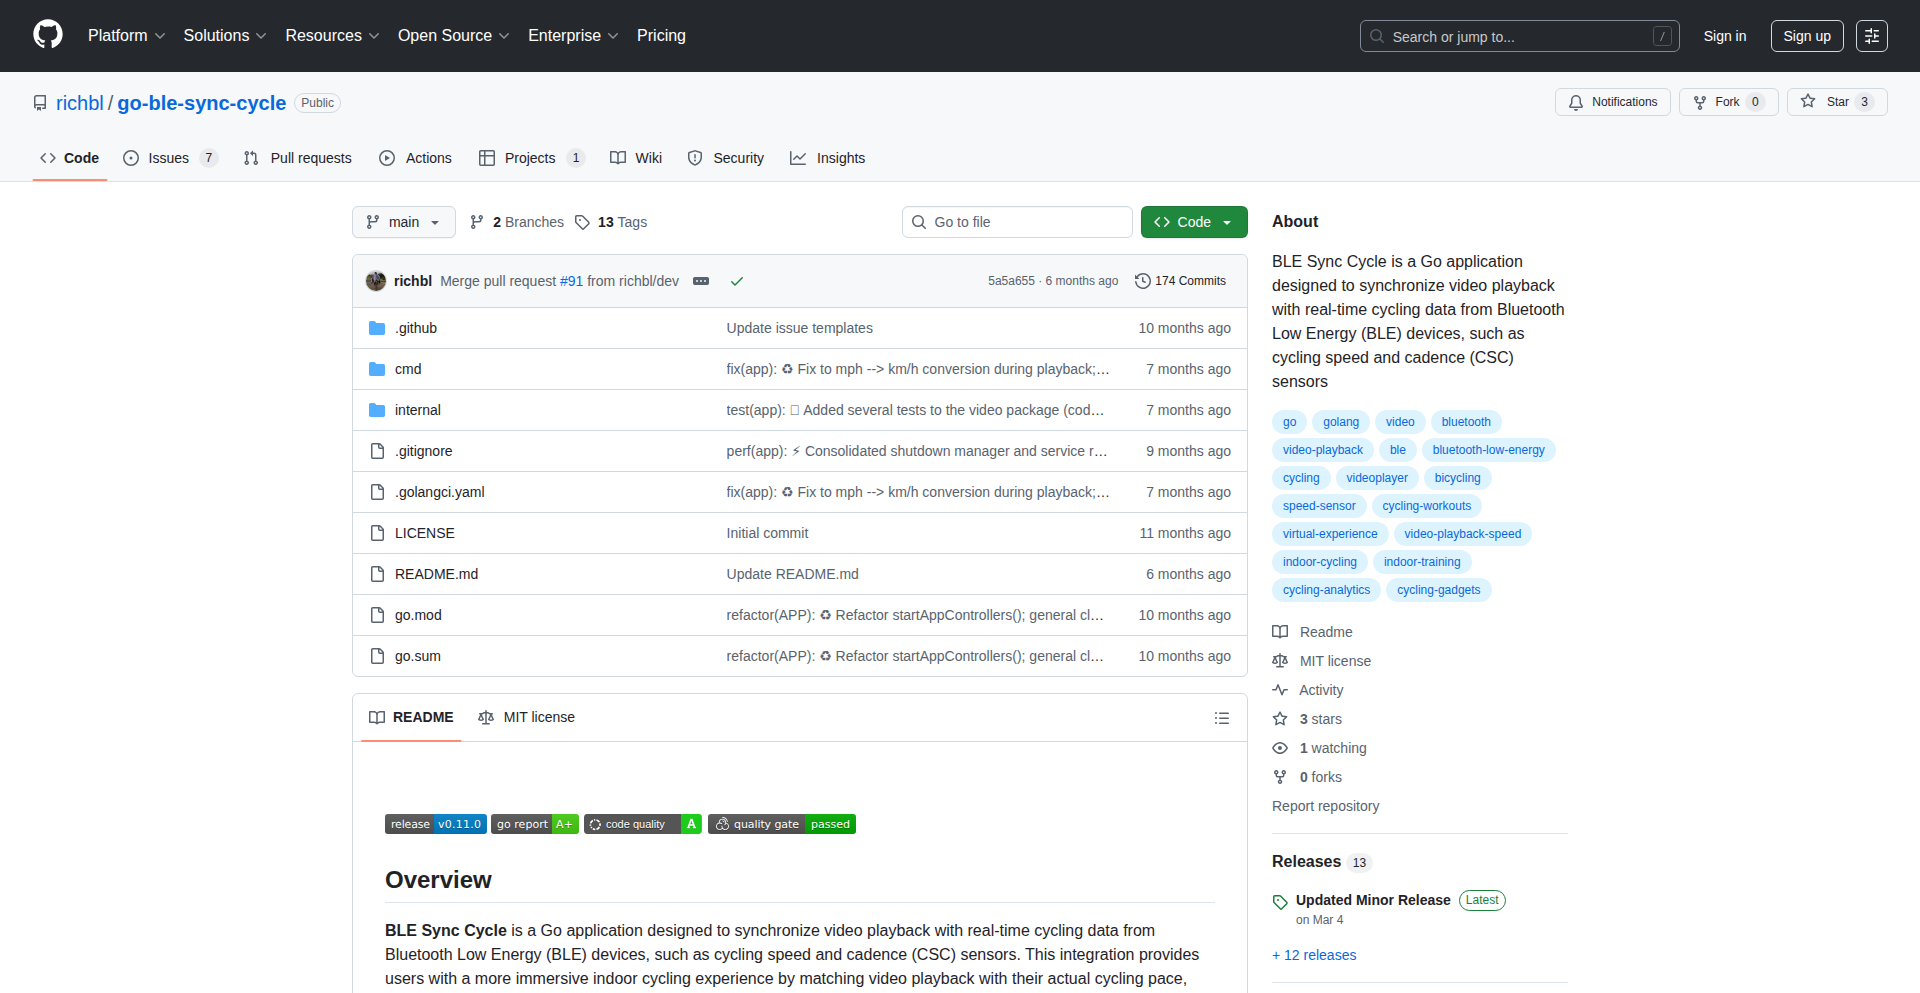1920x993 pixels.
Task: Click richbl avatar in commit row
Action: click(376, 281)
